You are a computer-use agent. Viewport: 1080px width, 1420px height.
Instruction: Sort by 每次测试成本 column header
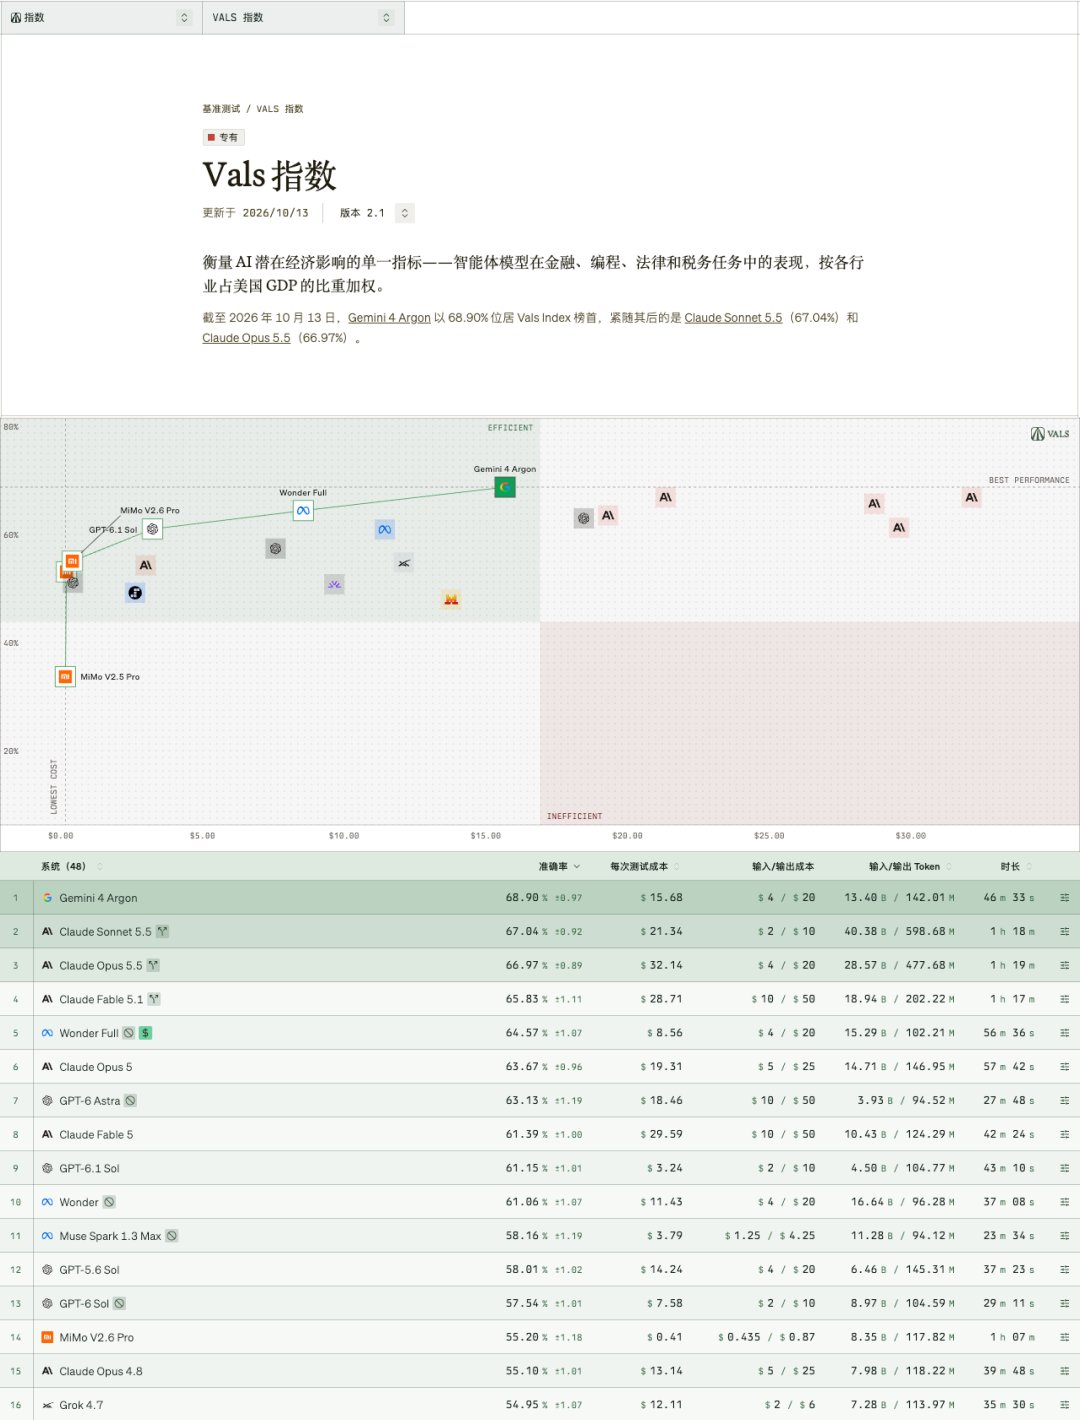(645, 867)
